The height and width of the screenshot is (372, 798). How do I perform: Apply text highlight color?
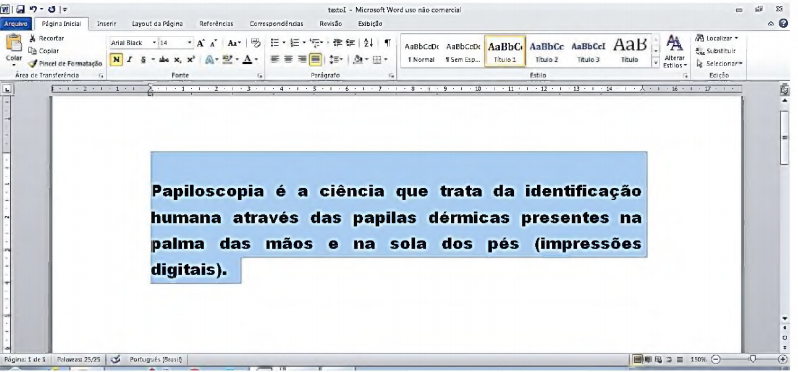click(227, 60)
